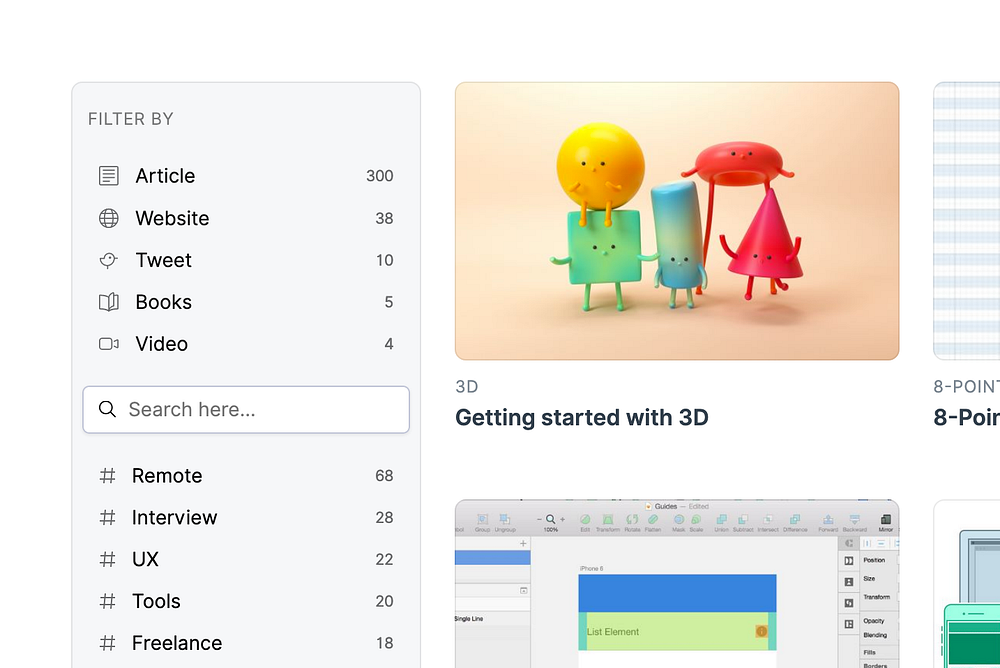Viewport: 1000px width, 668px height.
Task: Filter by Article type
Action: click(246, 175)
